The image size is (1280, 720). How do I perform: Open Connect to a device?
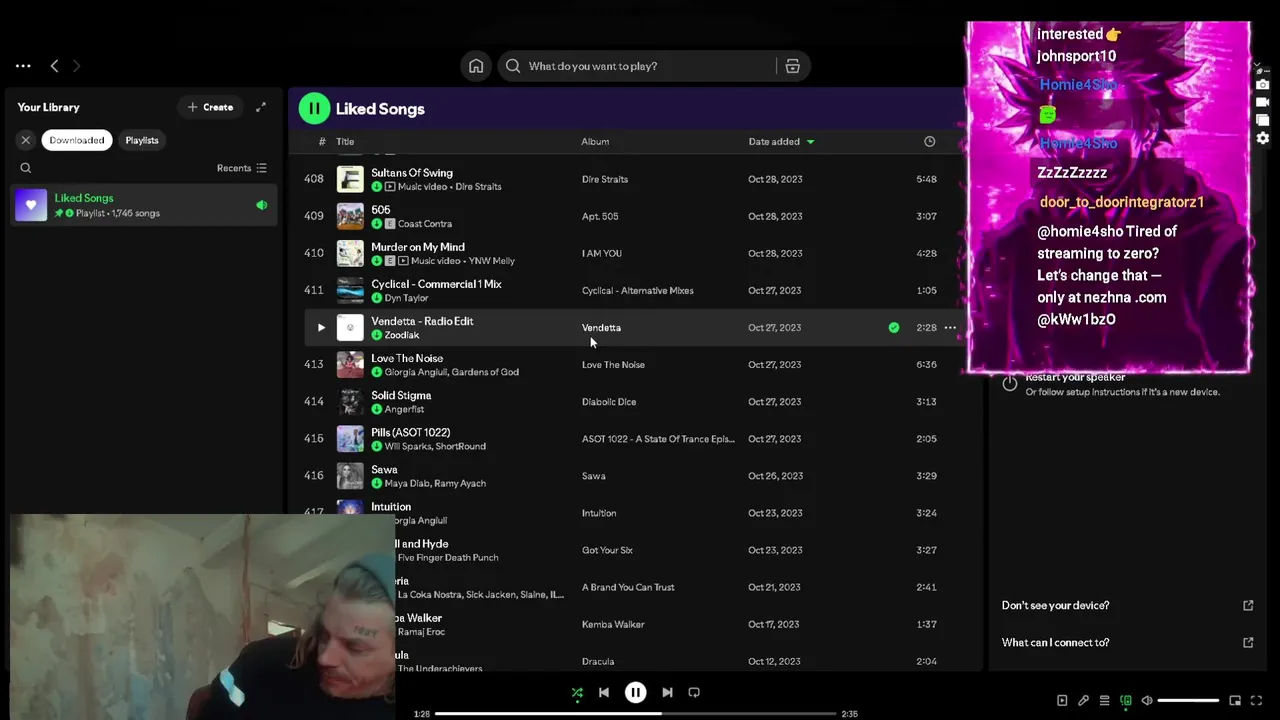[1125, 701]
